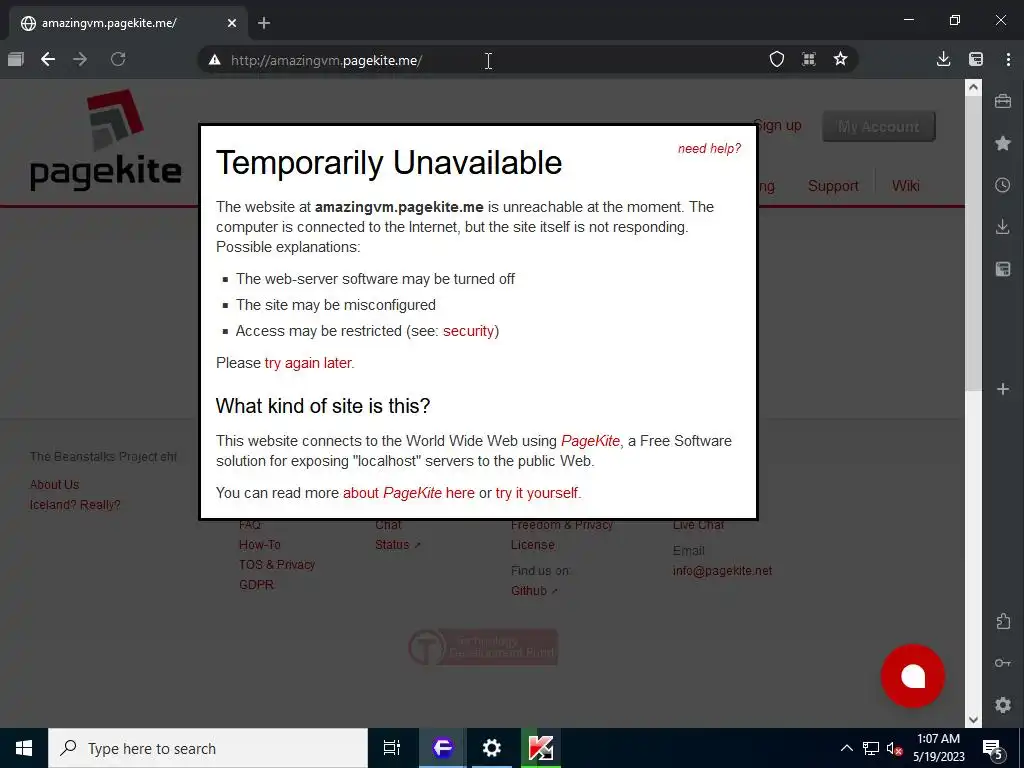Click the try it yourself link
1024x768 pixels.
tap(537, 493)
